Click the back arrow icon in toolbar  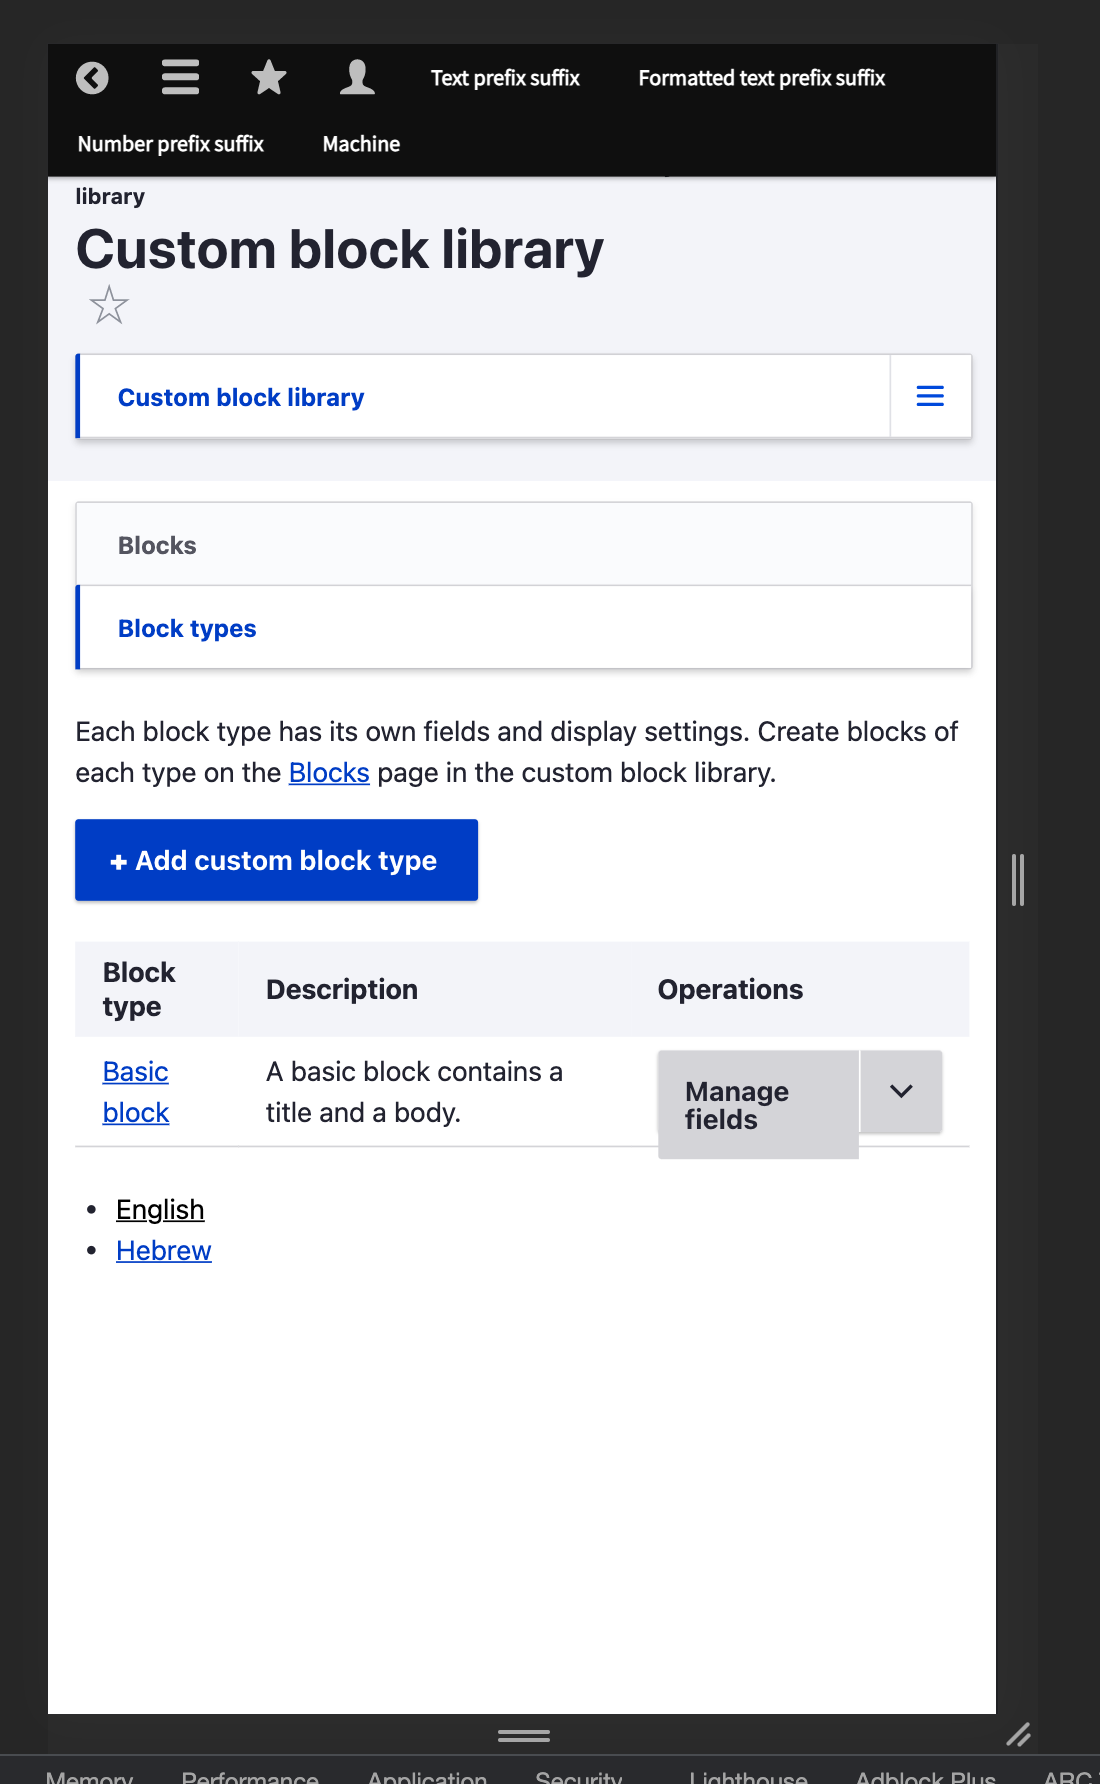[92, 78]
